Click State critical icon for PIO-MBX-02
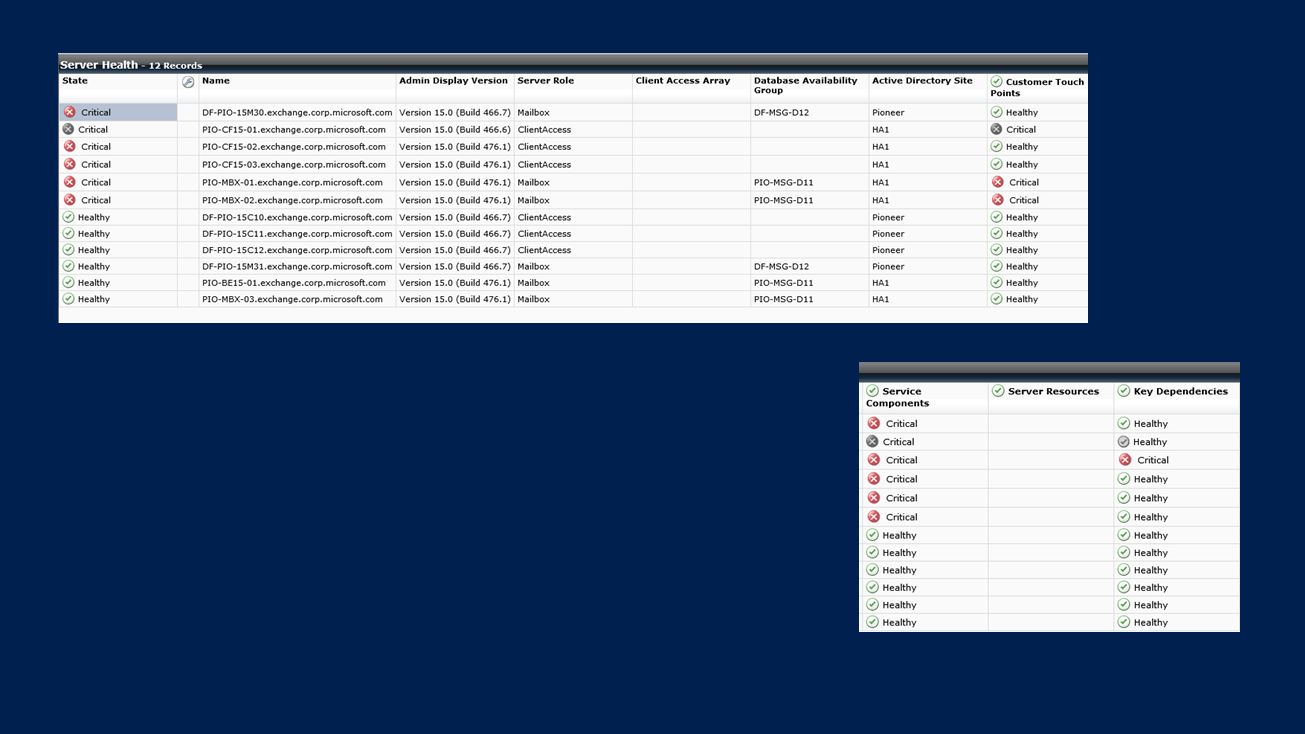 click(x=69, y=200)
